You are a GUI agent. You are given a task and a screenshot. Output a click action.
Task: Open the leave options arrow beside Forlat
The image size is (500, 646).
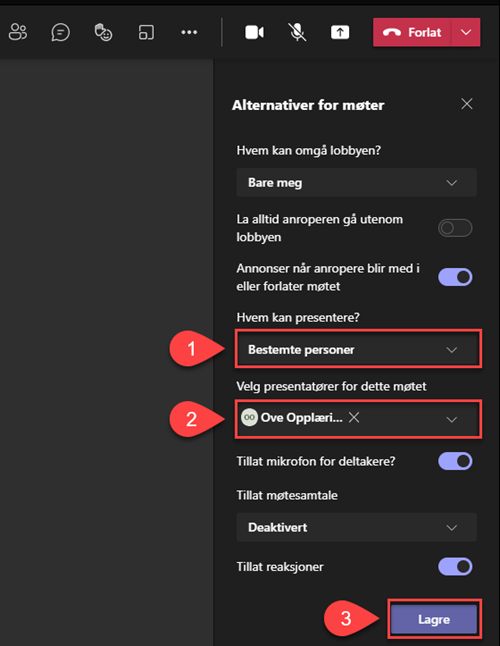tap(466, 32)
